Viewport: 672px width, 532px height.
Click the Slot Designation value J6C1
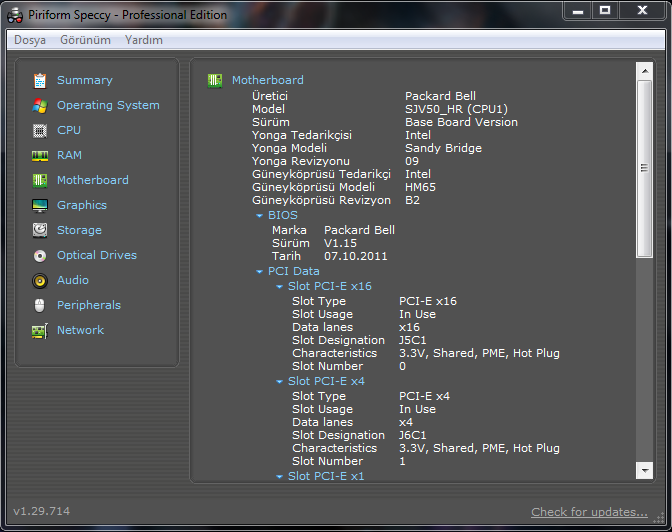click(413, 435)
